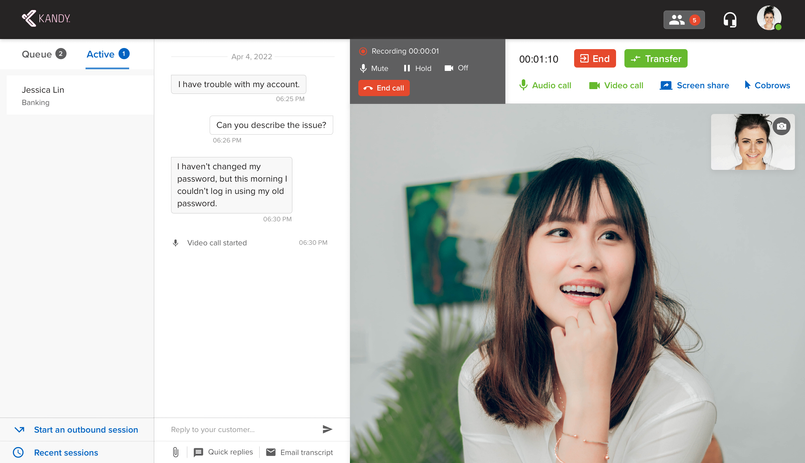Image resolution: width=805 pixels, height=463 pixels.
Task: Switch to the Queue tab
Action: coord(44,54)
